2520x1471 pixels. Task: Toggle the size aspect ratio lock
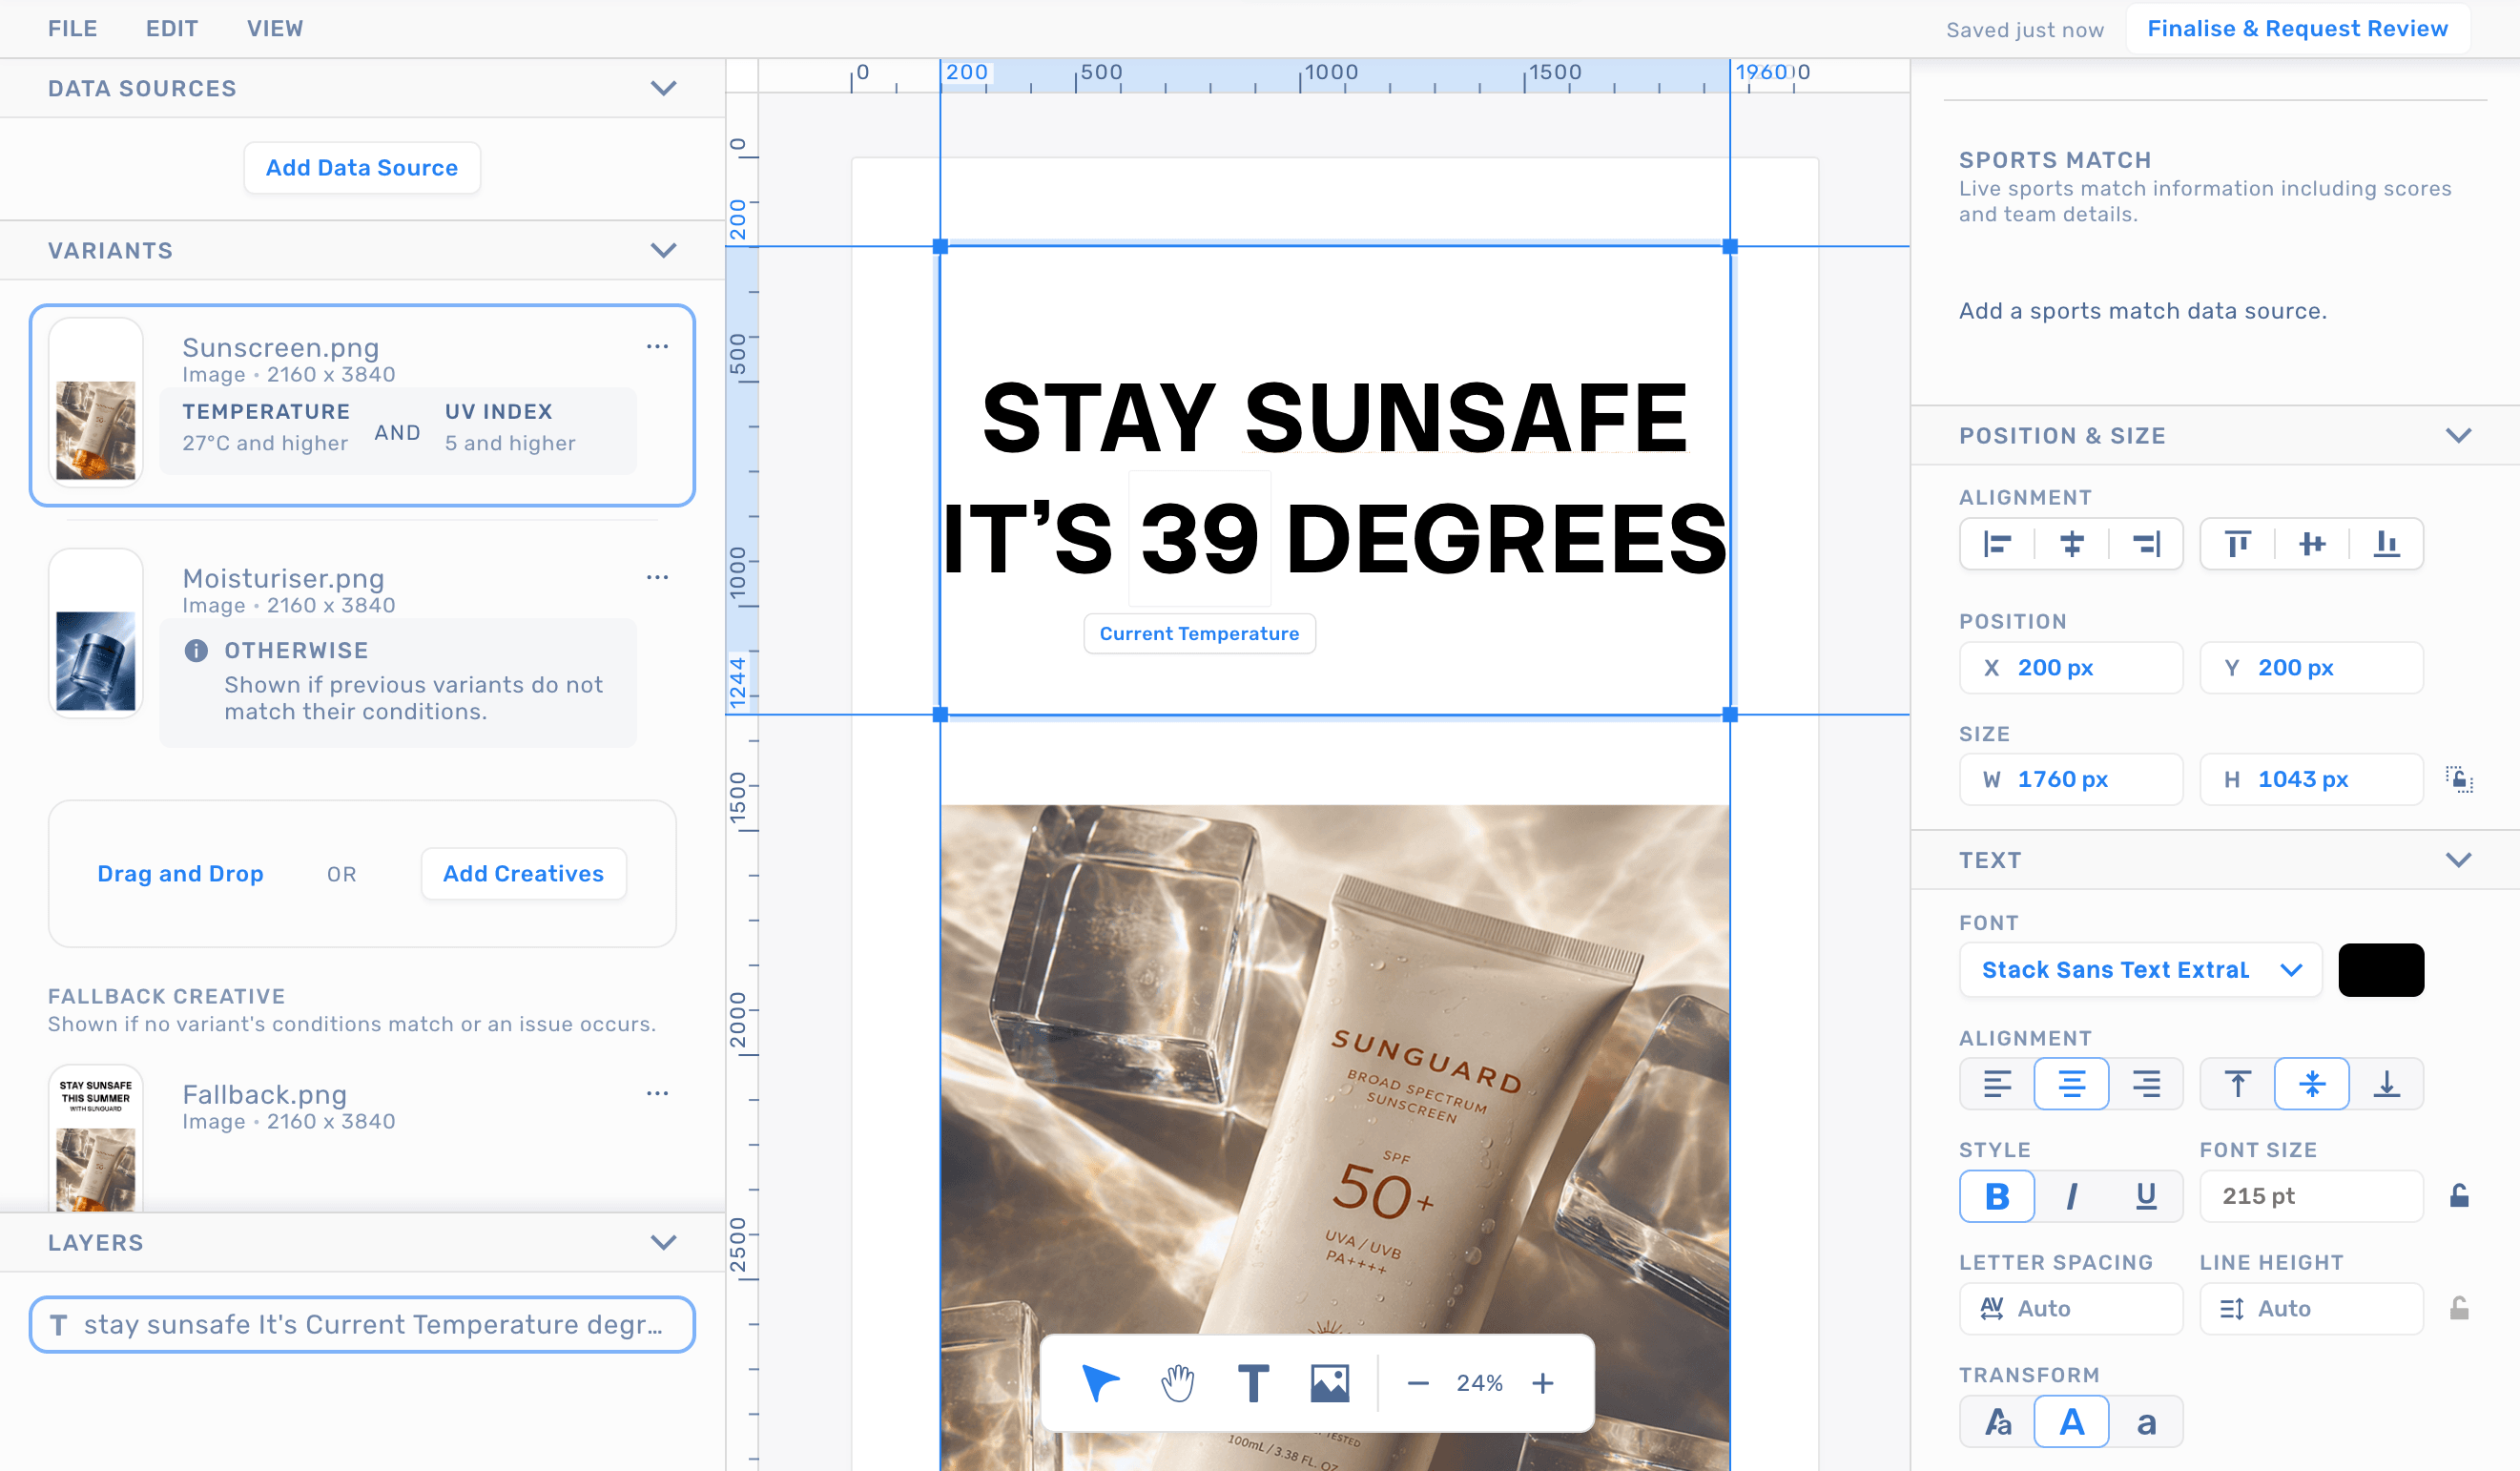pos(2459,779)
